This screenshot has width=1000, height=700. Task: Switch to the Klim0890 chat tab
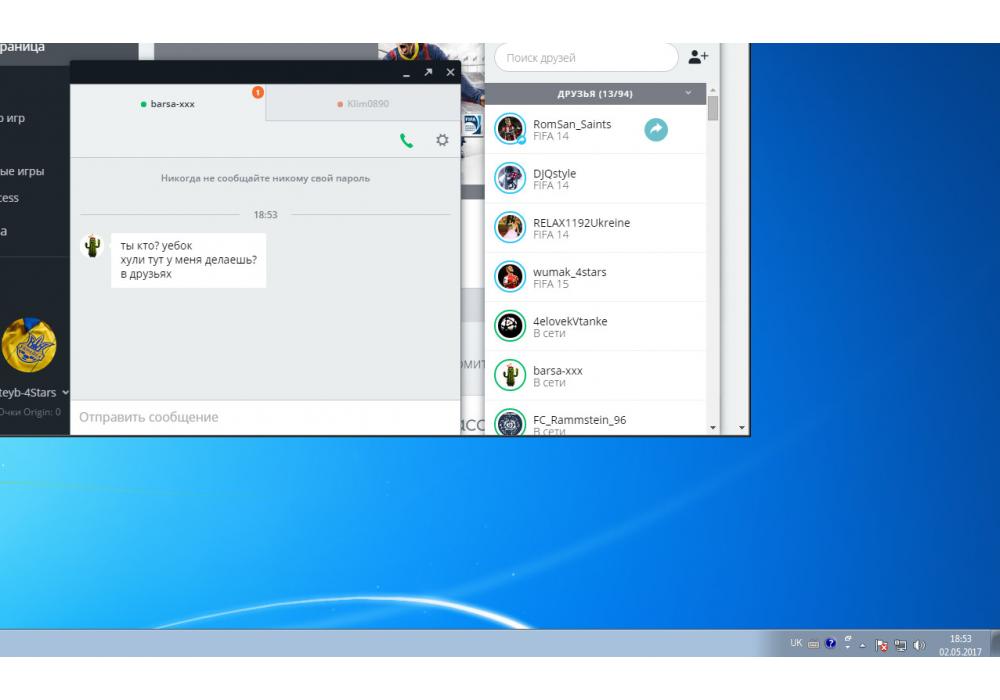point(363,104)
